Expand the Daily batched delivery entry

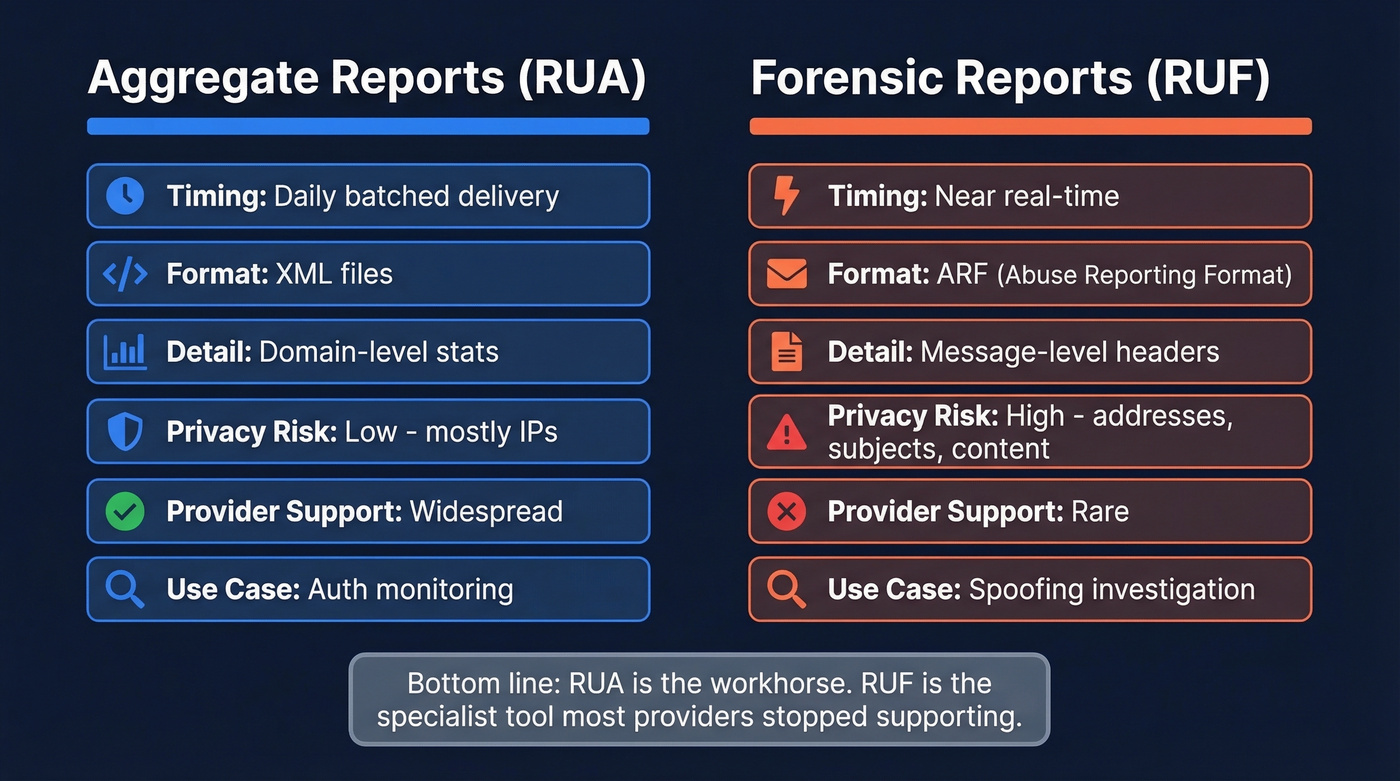[x=368, y=196]
